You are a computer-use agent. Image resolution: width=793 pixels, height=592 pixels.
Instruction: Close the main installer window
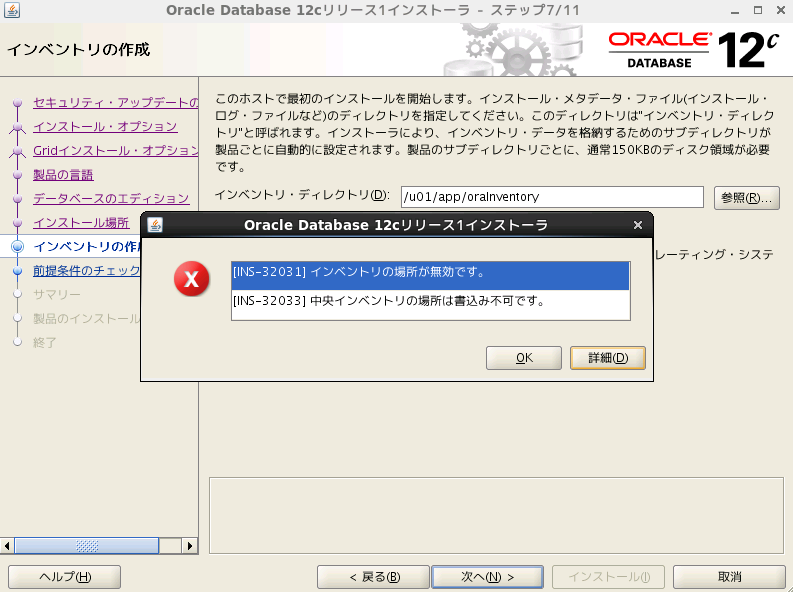click(781, 10)
